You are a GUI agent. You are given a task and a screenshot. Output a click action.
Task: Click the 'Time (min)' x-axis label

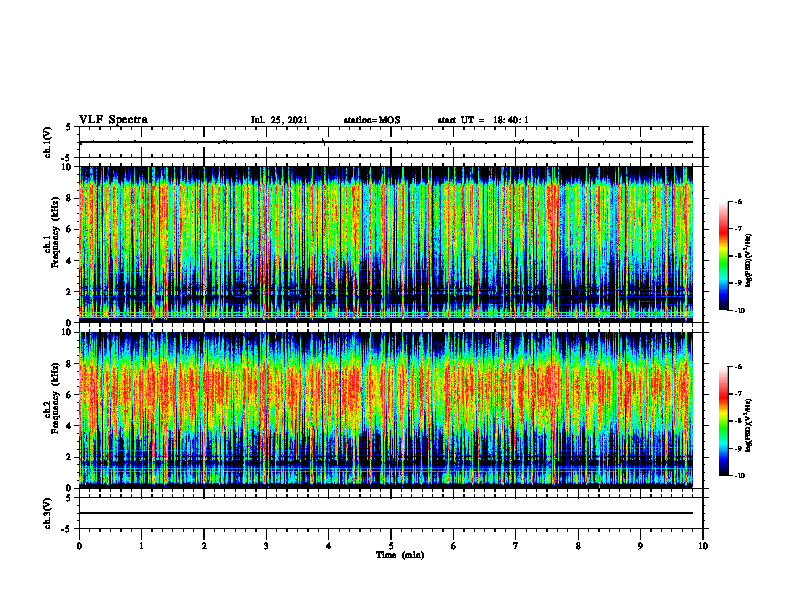[x=400, y=555]
